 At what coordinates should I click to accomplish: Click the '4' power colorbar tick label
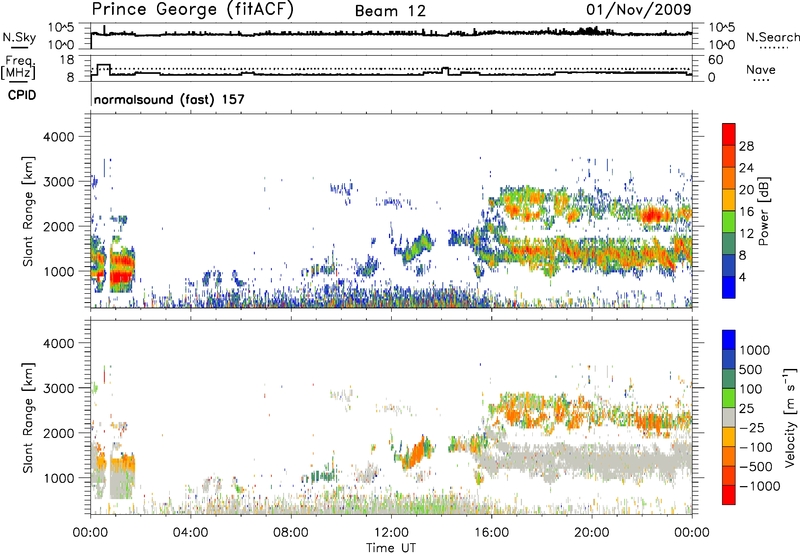pyautogui.click(x=742, y=277)
